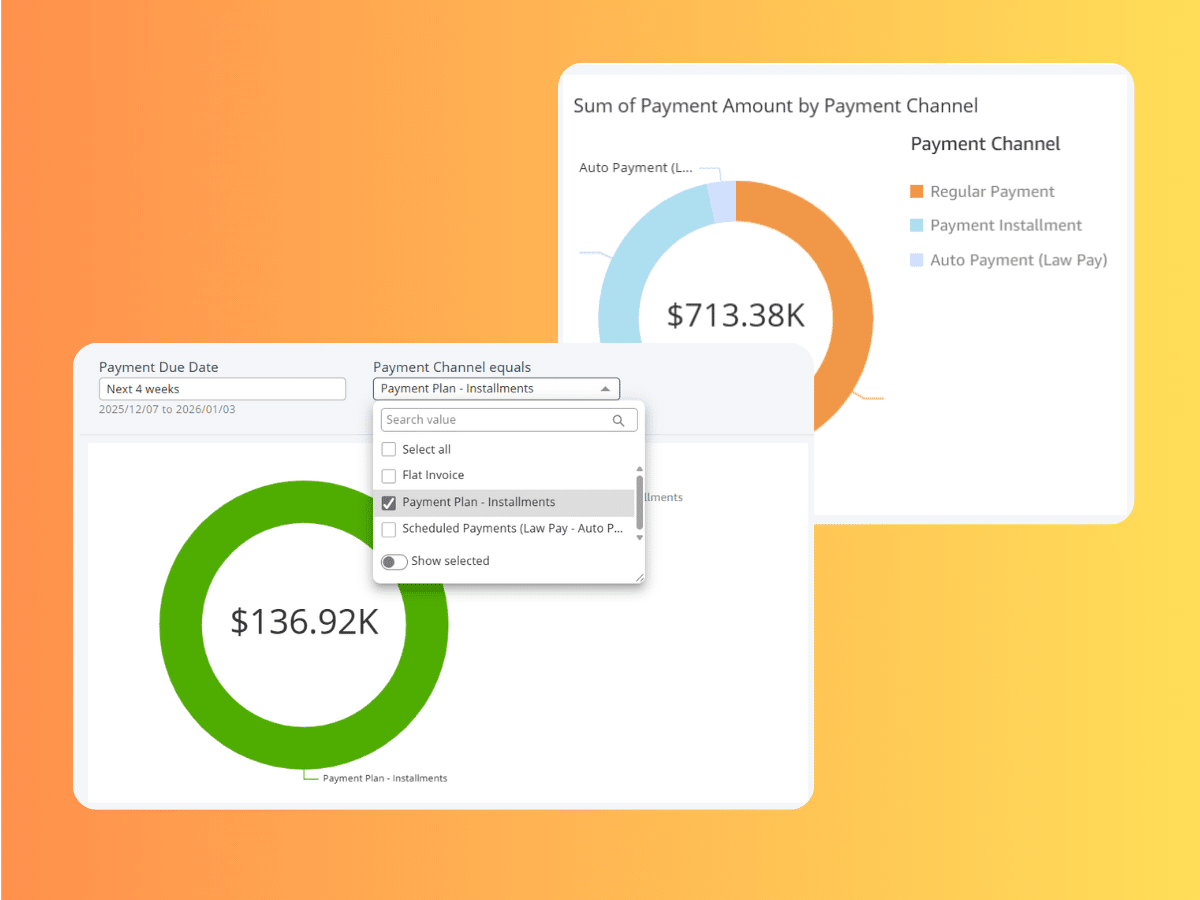Click the Sum of Payment Amount chart title
The height and width of the screenshot is (900, 1200).
pyautogui.click(x=775, y=106)
